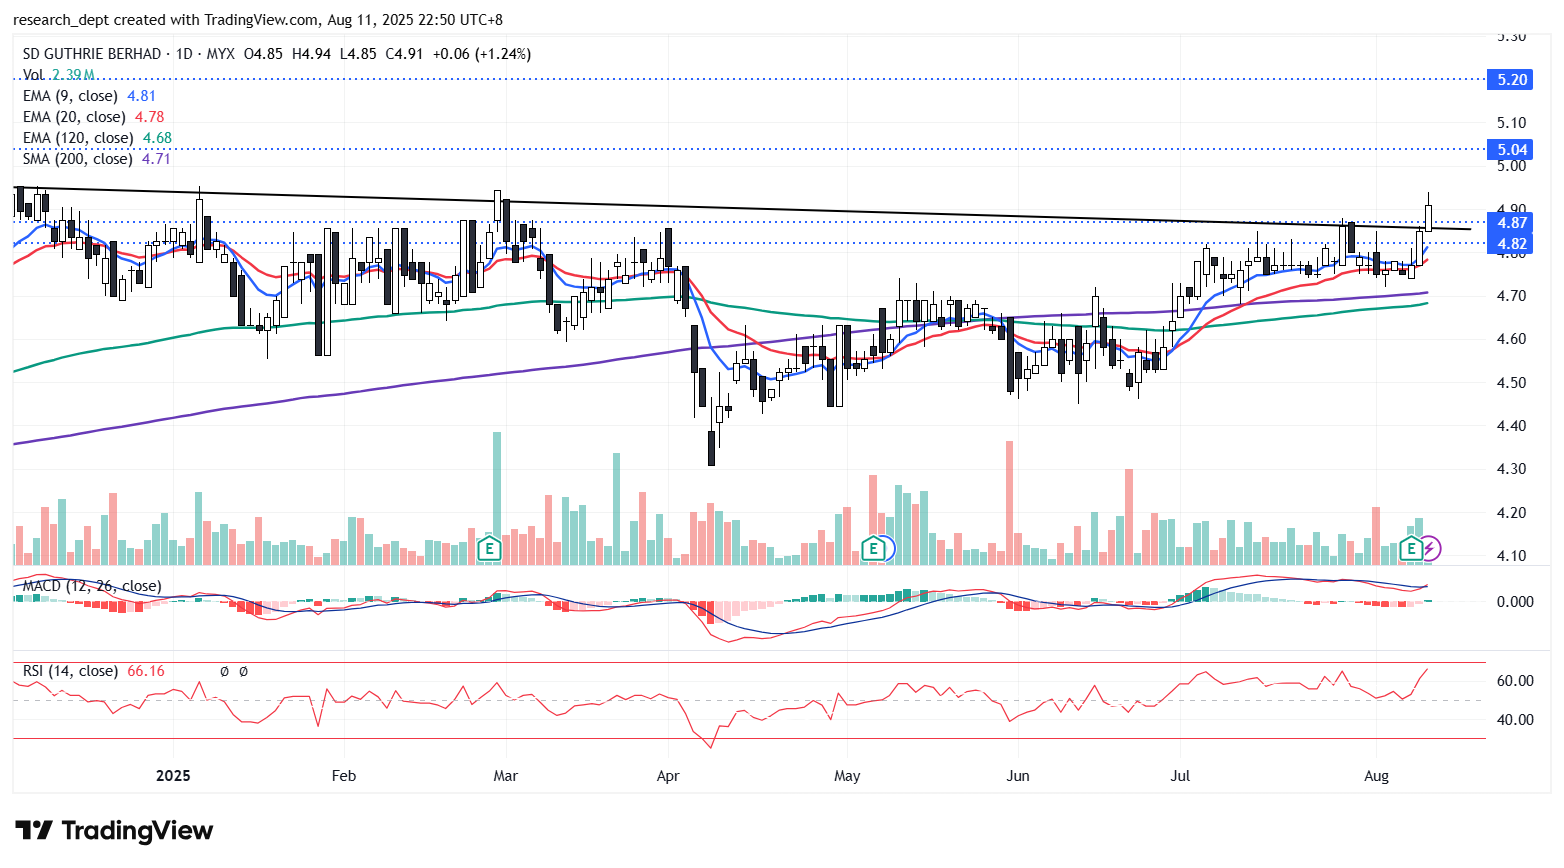Select the EMA (120, close) legend
The image size is (1564, 868).
[x=97, y=138]
